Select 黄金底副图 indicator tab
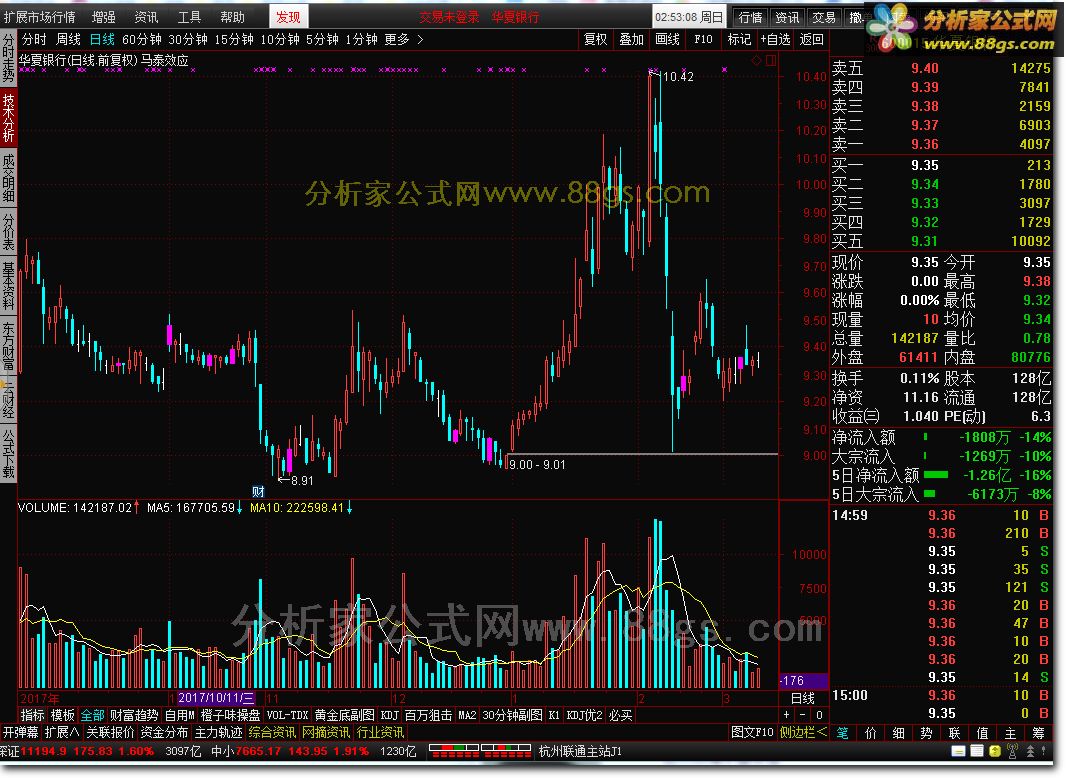This screenshot has width=1066, height=778. [x=345, y=715]
